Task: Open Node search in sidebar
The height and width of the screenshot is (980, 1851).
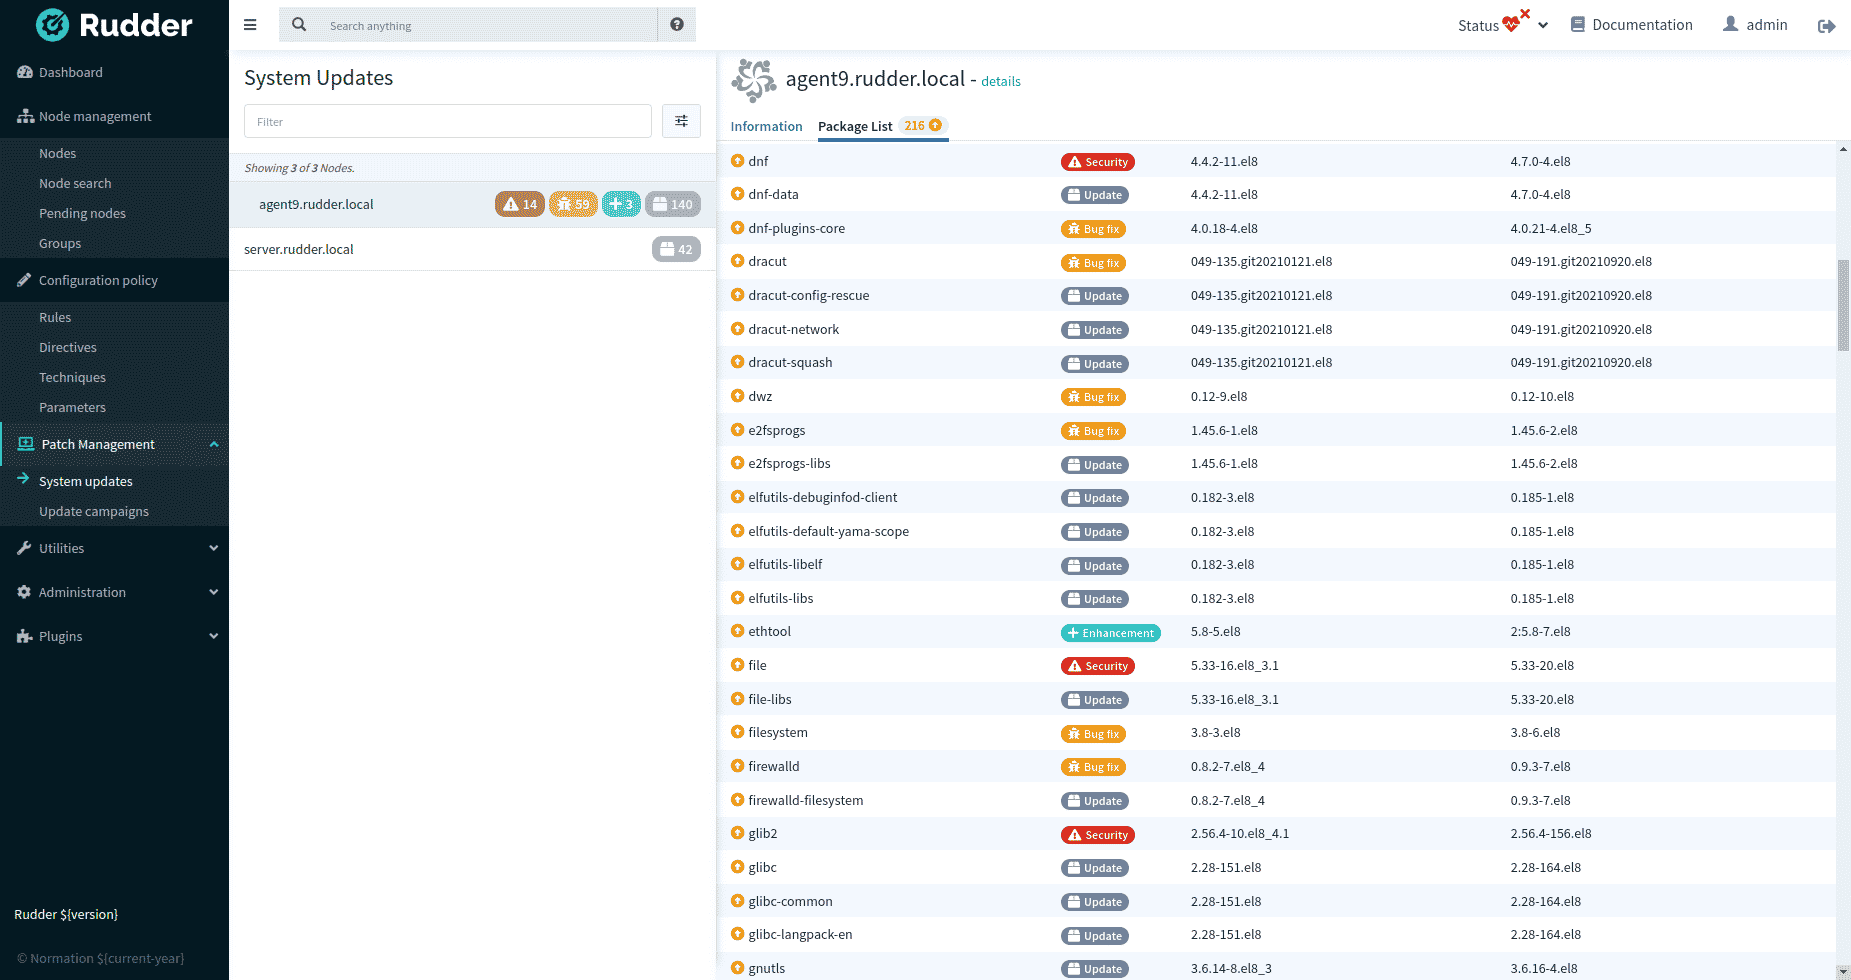Action: coord(75,183)
